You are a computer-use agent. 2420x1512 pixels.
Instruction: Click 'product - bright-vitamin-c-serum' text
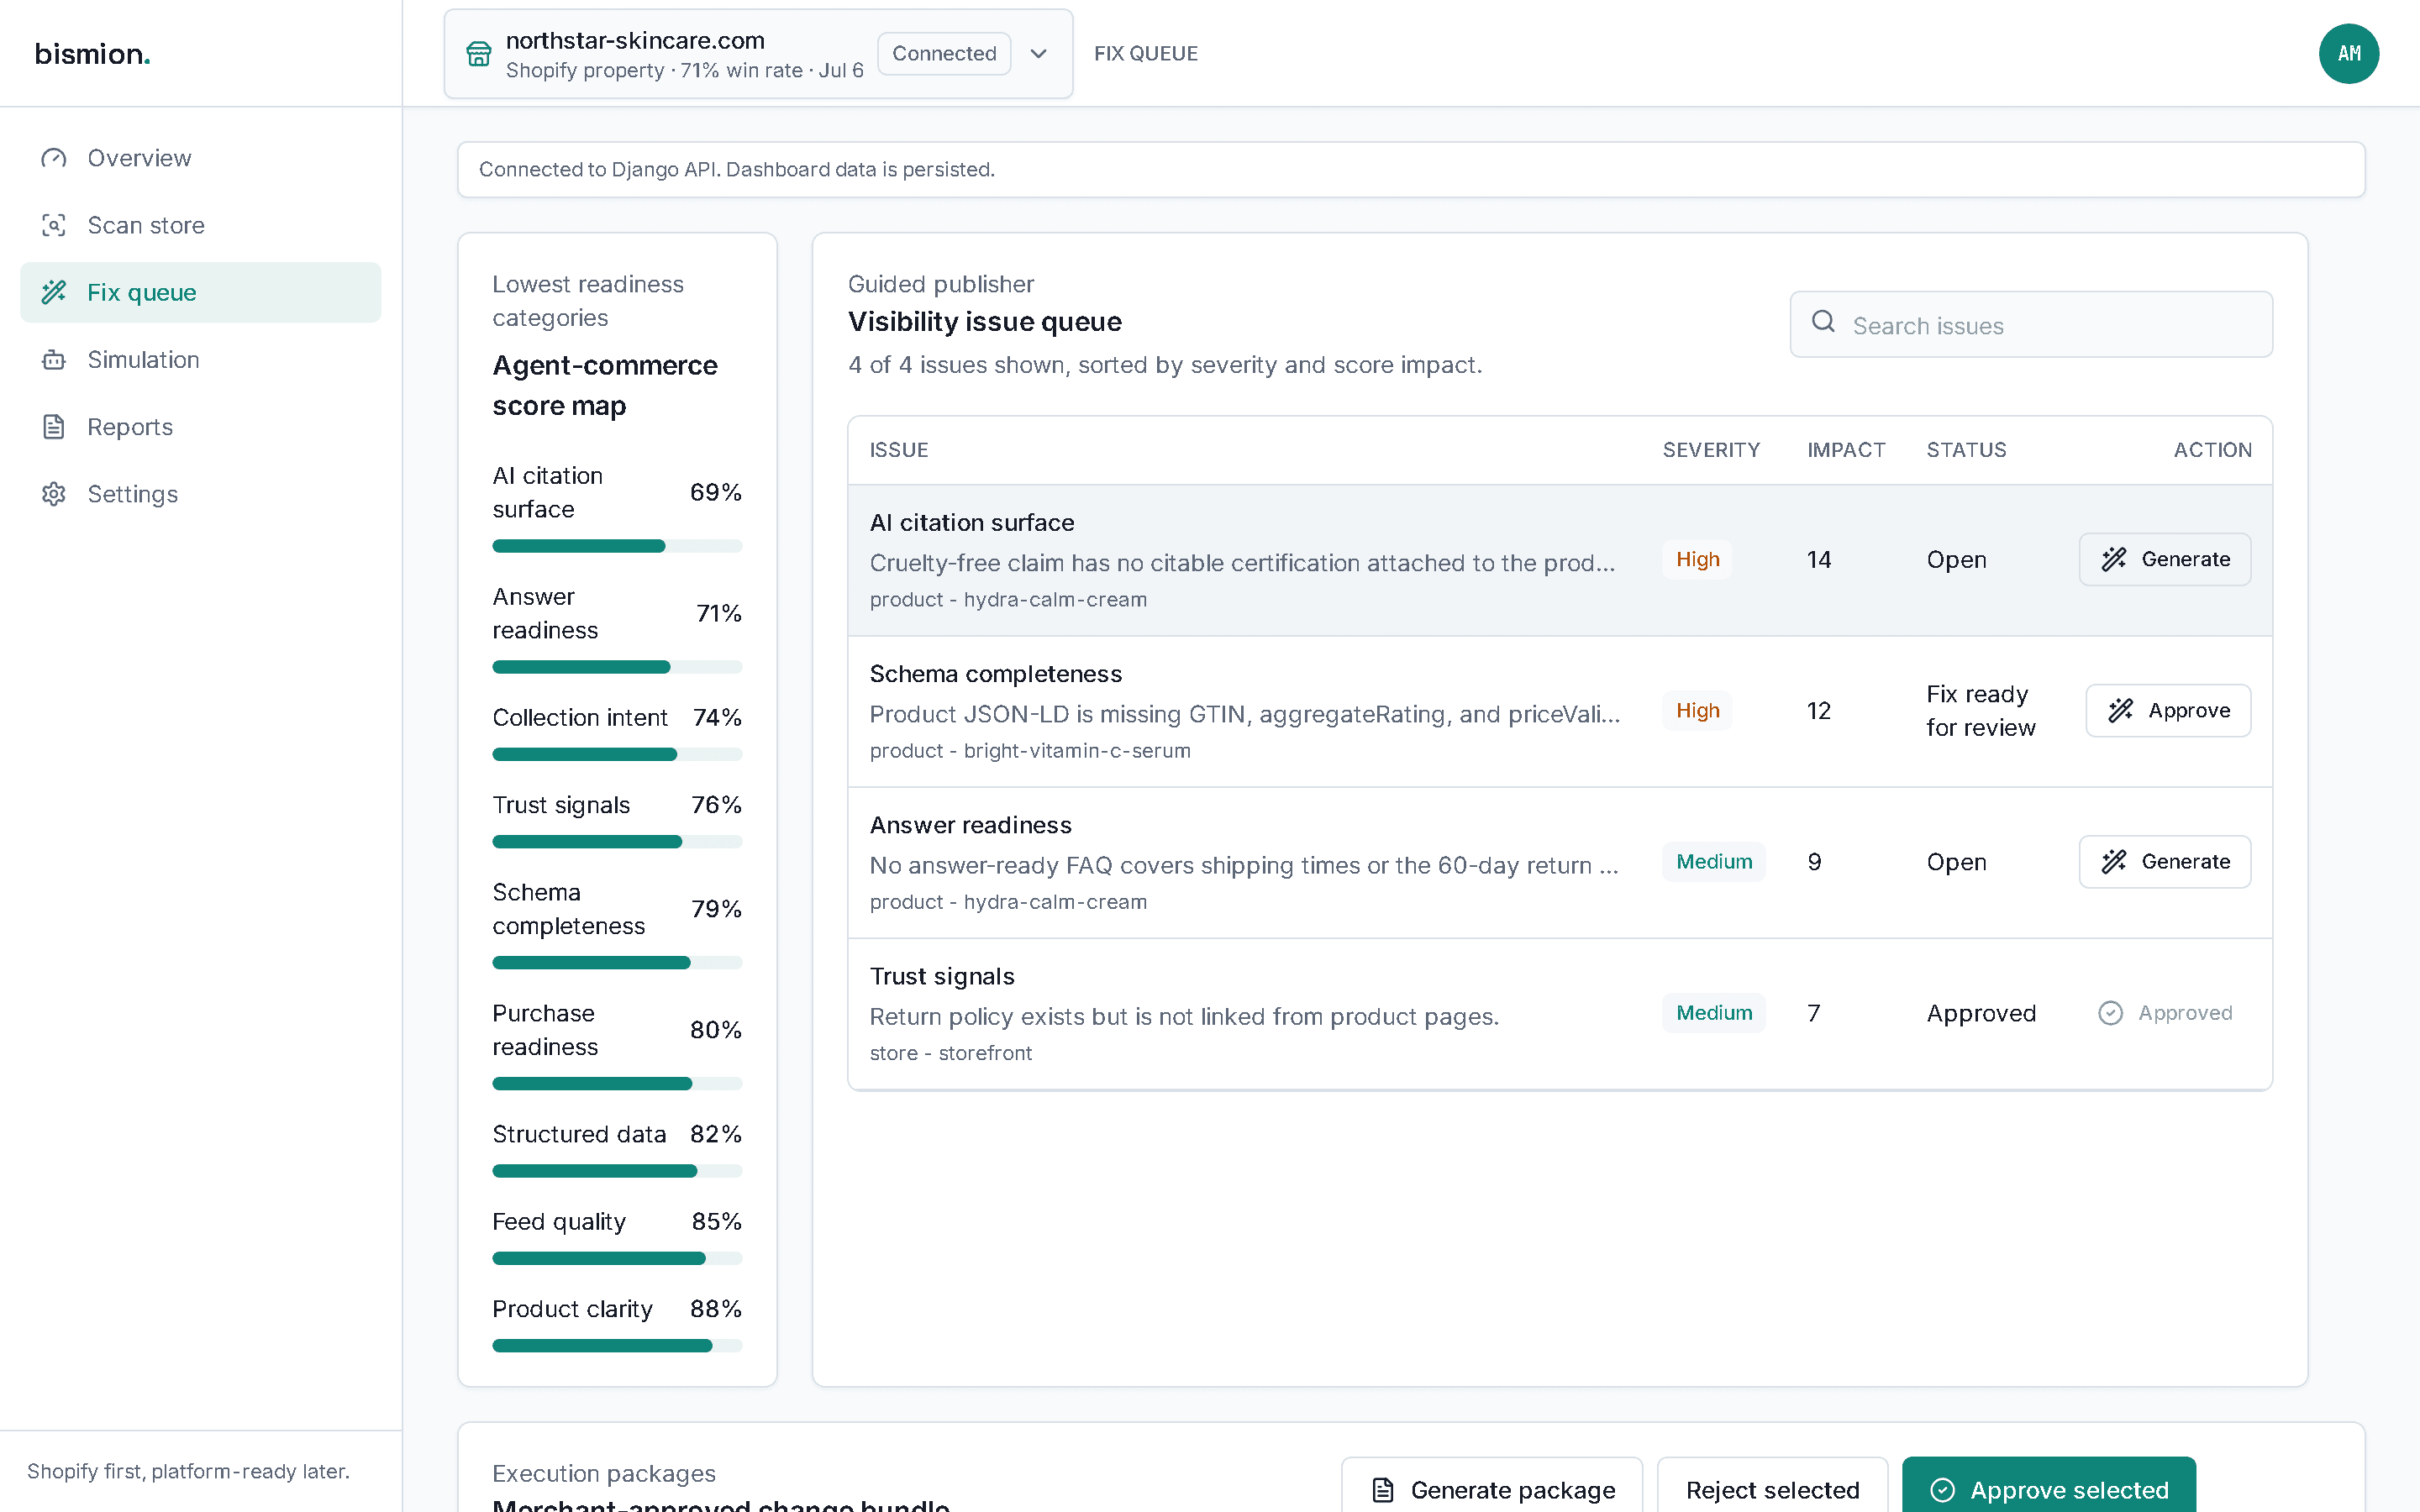[x=1030, y=751]
